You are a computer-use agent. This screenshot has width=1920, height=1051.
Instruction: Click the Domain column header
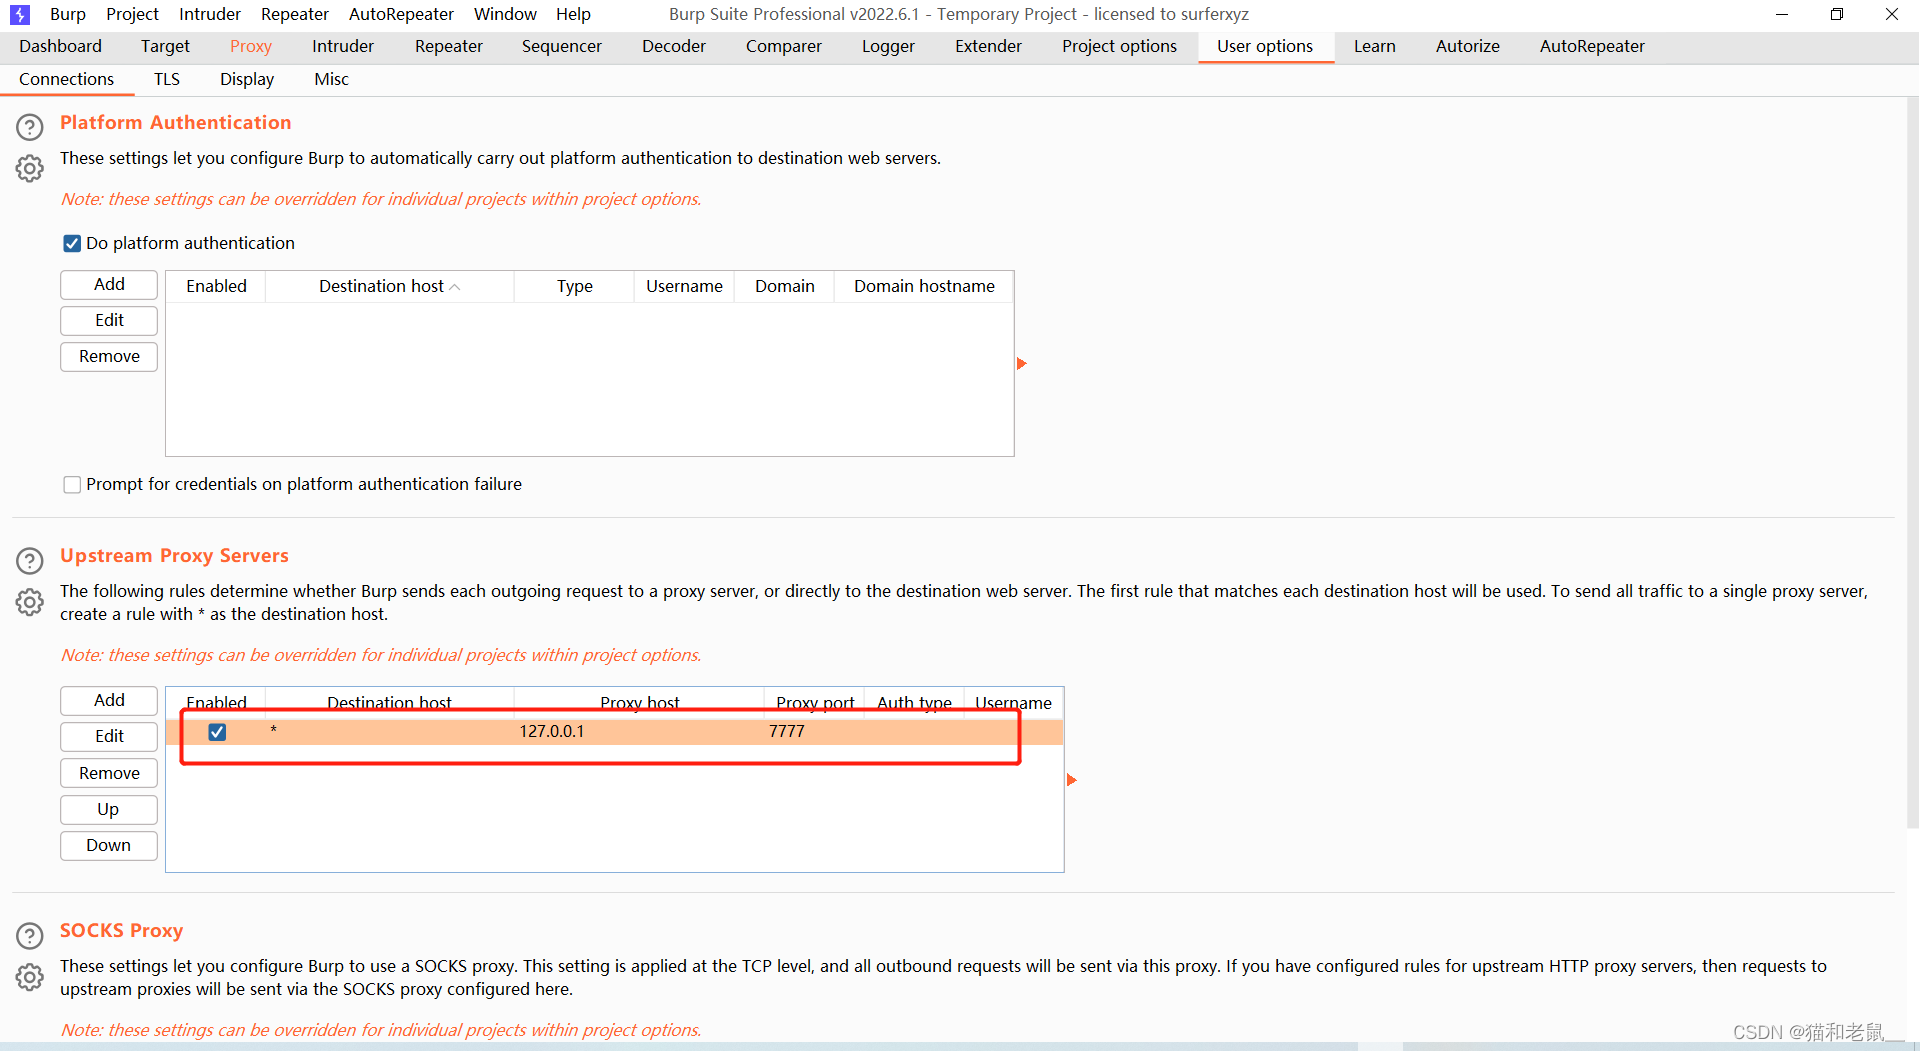[784, 286]
